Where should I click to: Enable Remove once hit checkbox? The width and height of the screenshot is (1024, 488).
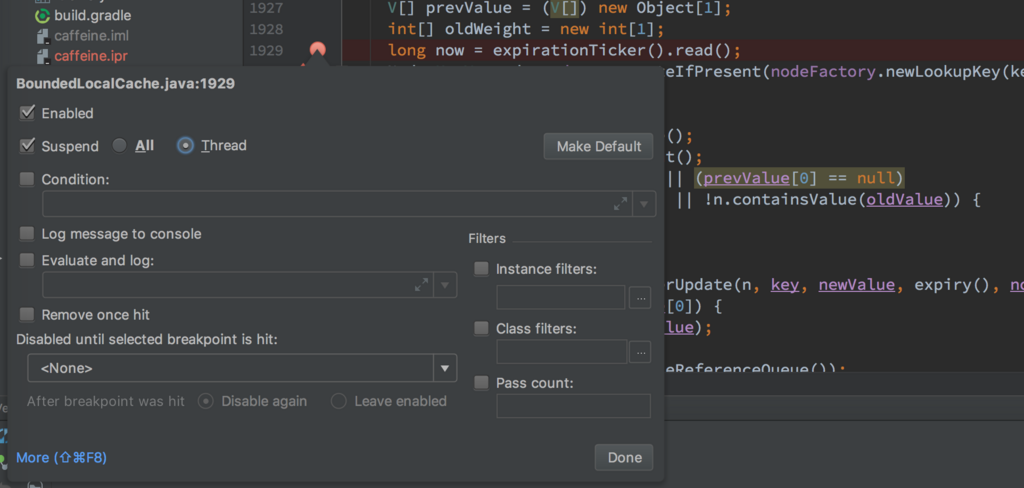tap(27, 314)
